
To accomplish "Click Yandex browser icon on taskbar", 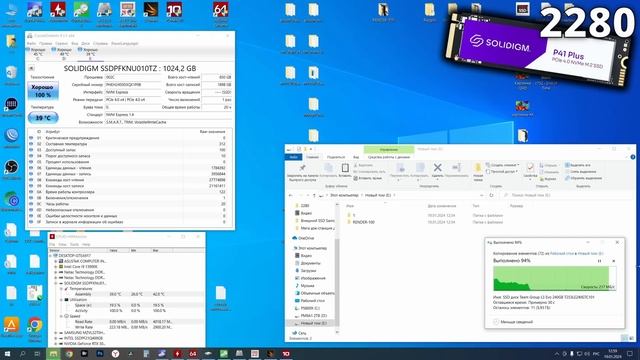I will pos(115,353).
